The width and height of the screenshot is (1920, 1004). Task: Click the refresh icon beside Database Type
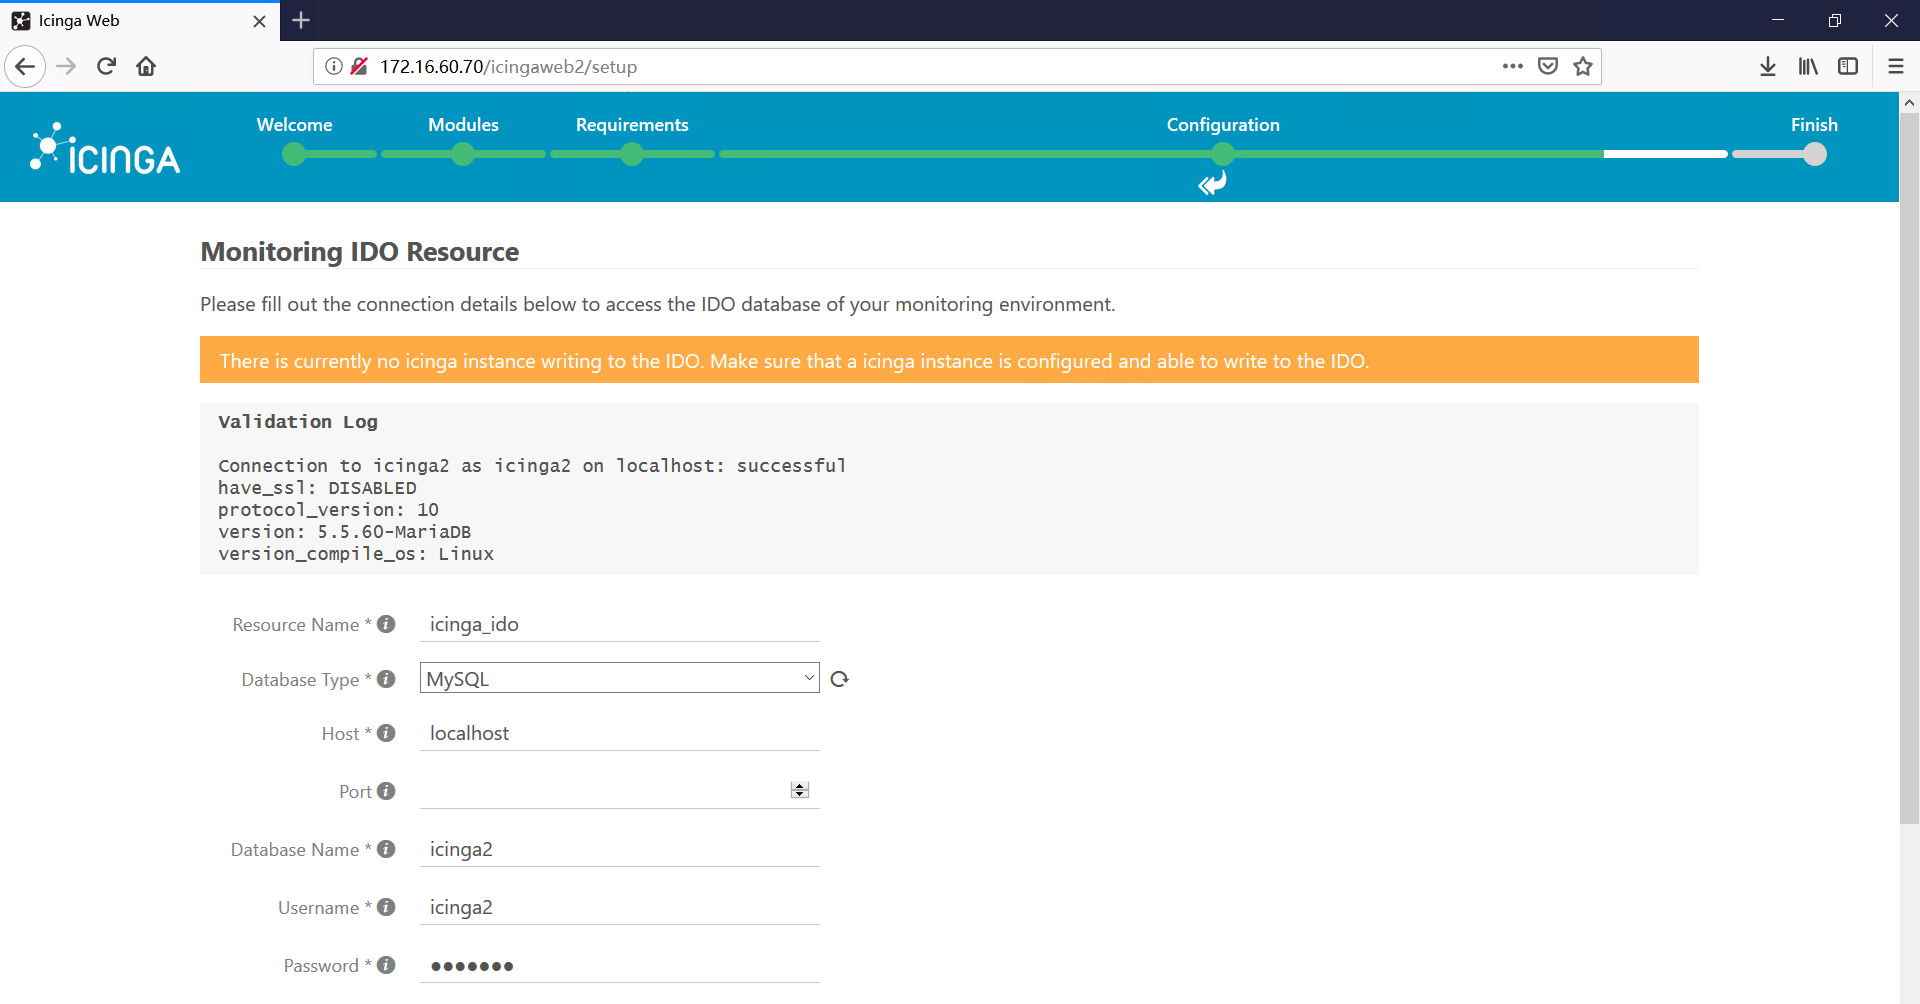point(840,679)
